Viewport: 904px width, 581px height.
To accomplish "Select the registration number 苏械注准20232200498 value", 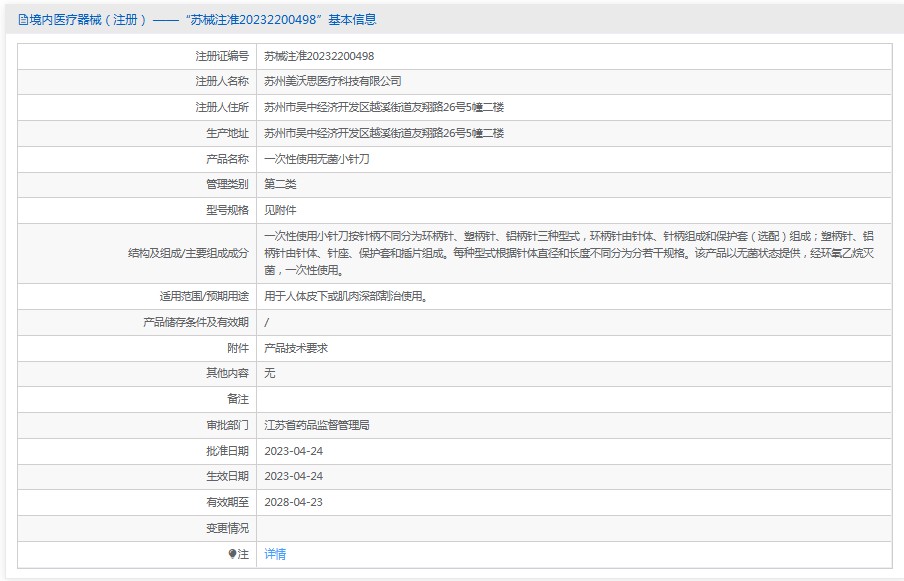I will (x=319, y=56).
